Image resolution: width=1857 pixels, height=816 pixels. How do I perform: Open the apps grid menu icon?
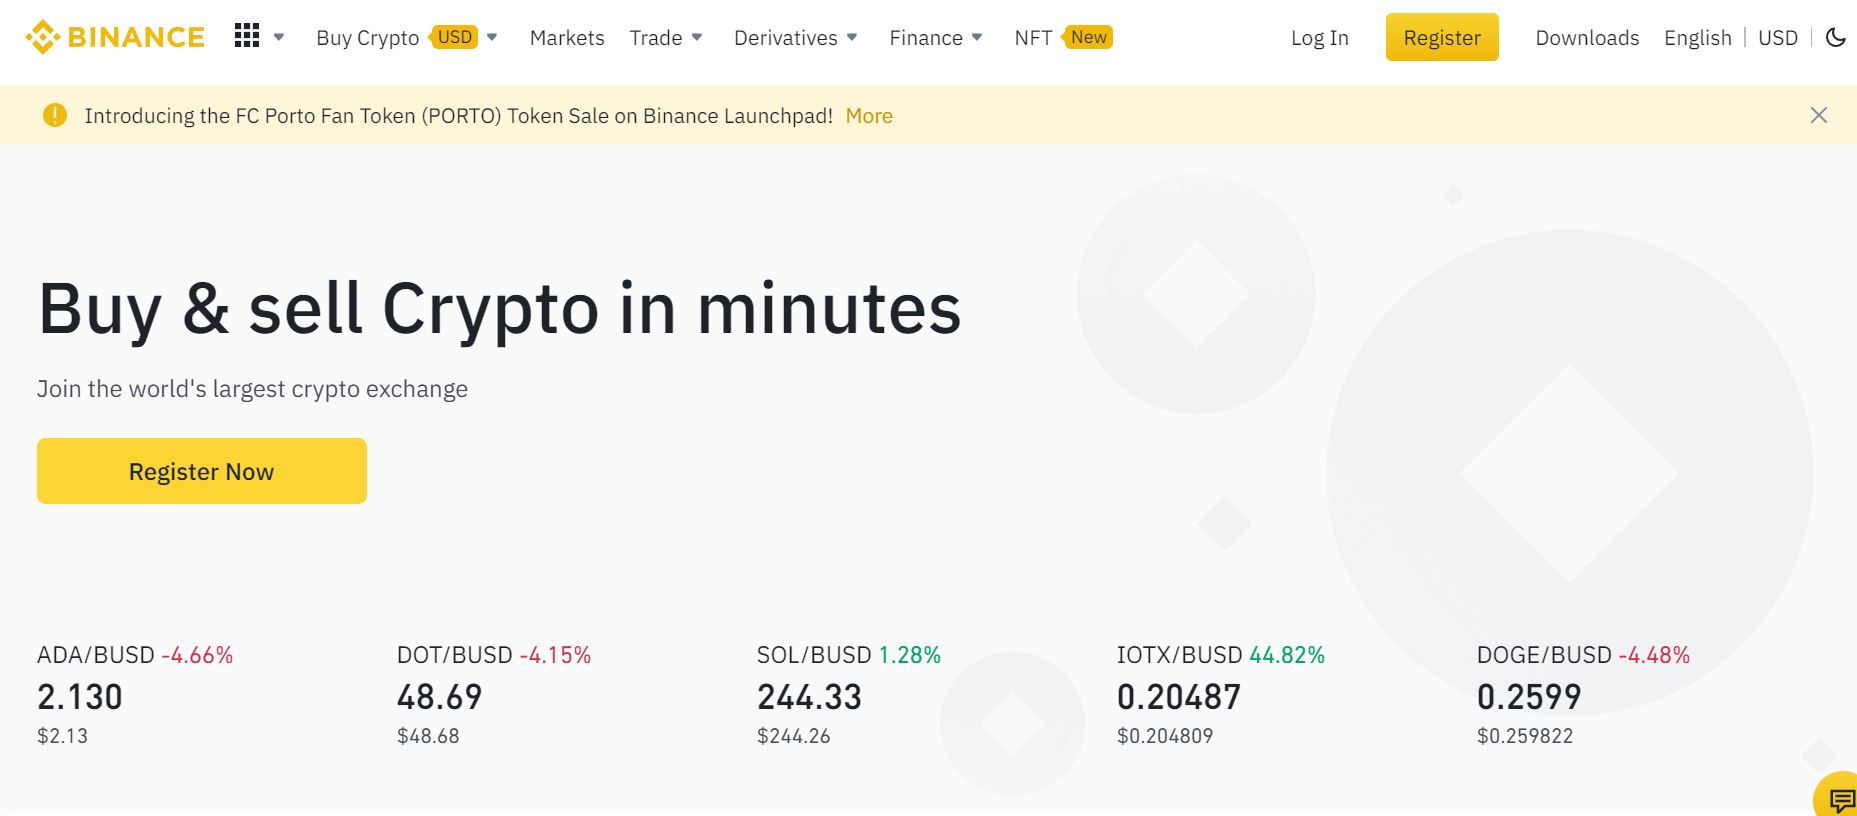pos(247,37)
